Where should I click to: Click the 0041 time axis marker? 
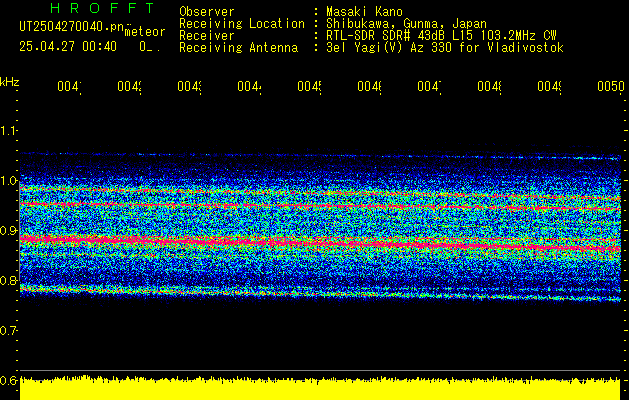[x=69, y=86]
